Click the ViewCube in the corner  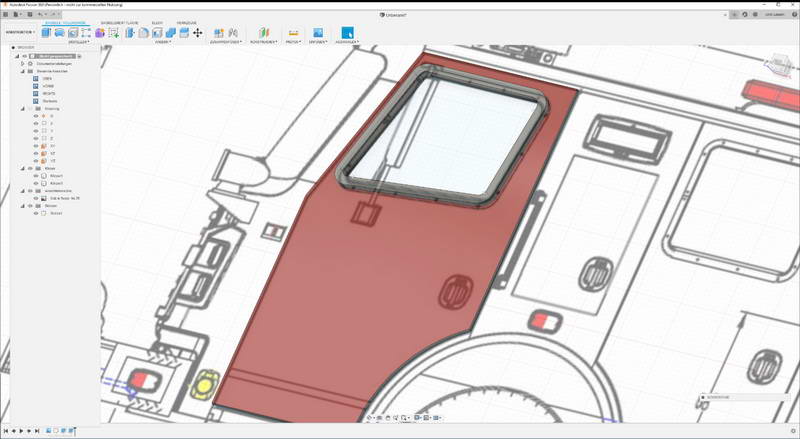780,65
